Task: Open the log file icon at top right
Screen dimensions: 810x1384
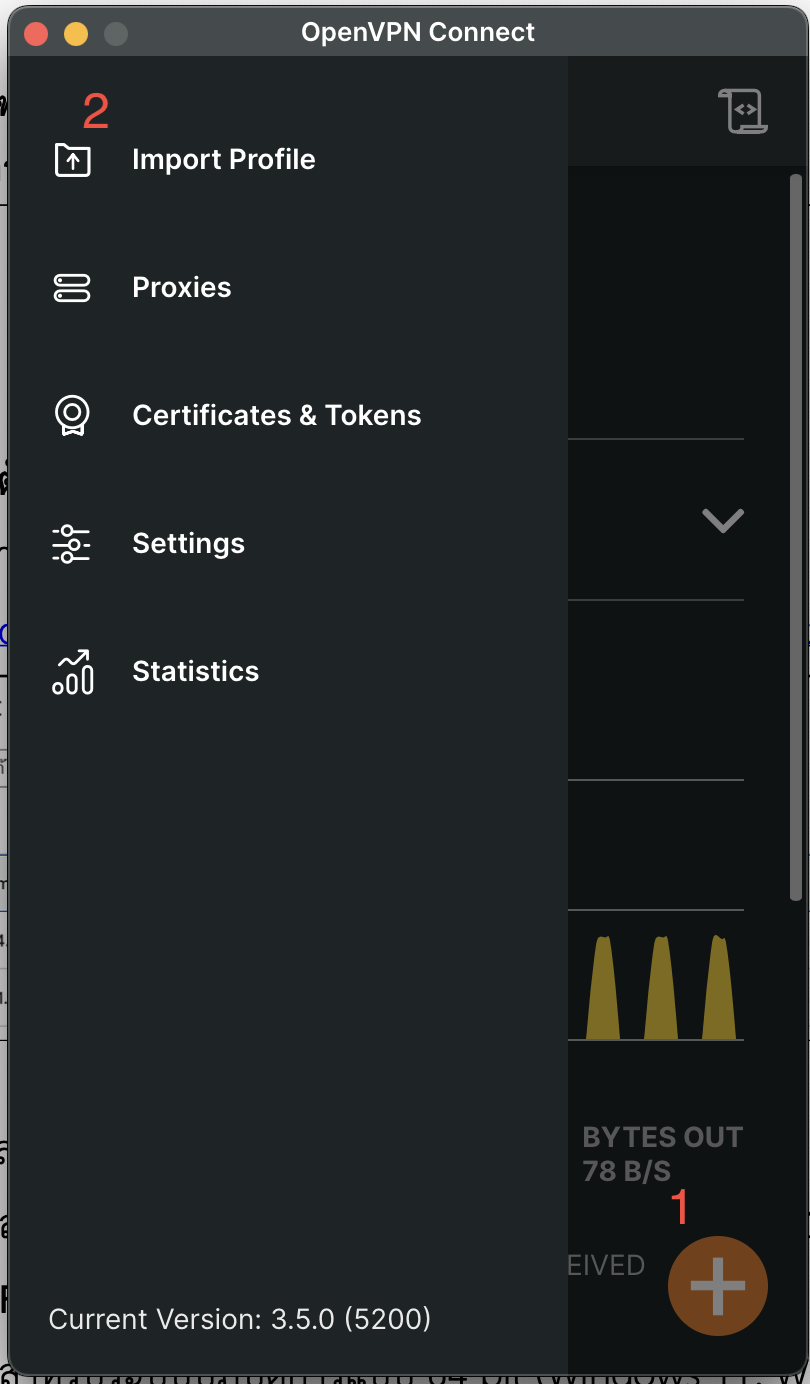Action: click(742, 111)
